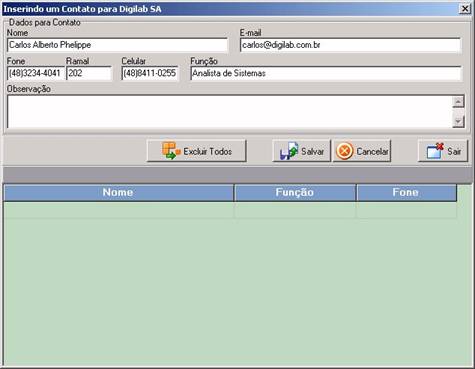475x369 pixels.
Task: Close the Inserindo um Contato window
Action: coord(465,9)
